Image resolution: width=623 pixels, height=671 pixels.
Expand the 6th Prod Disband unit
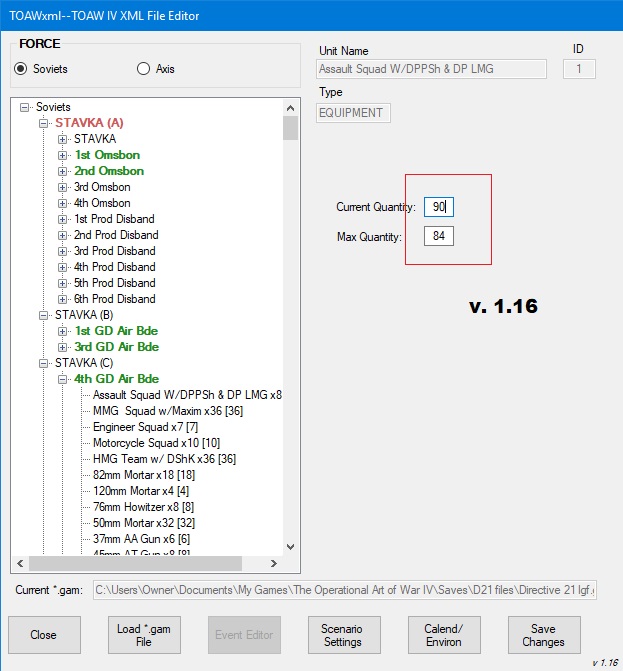62,299
